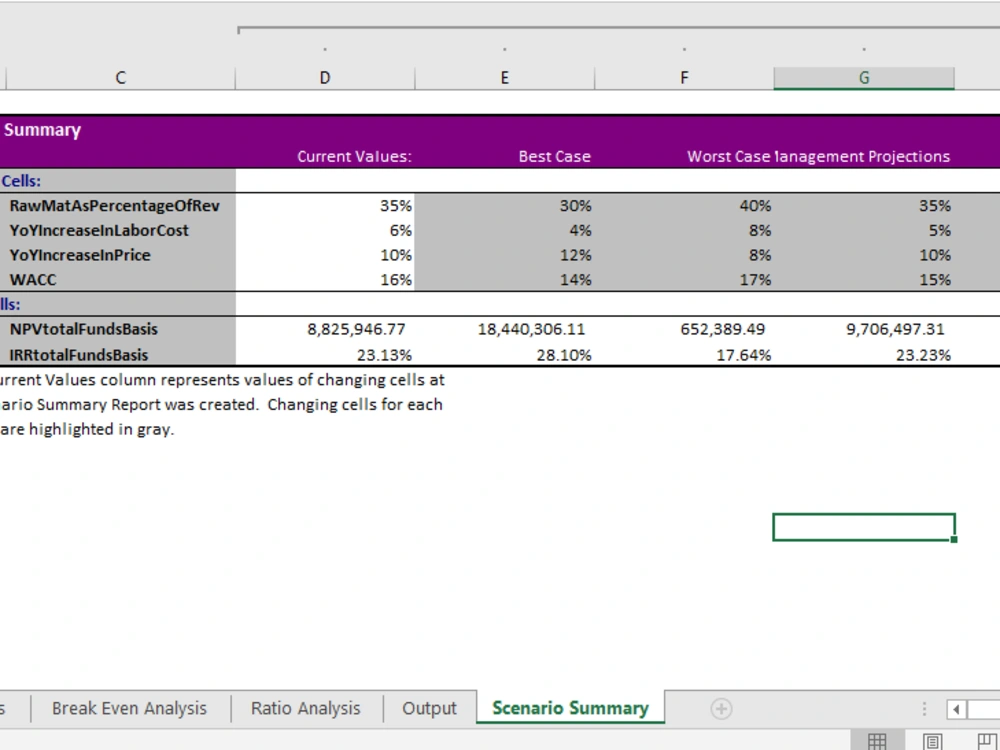The width and height of the screenshot is (1000, 750).
Task: Select NPV value 8,825,946.77 cell
Action: pos(325,329)
